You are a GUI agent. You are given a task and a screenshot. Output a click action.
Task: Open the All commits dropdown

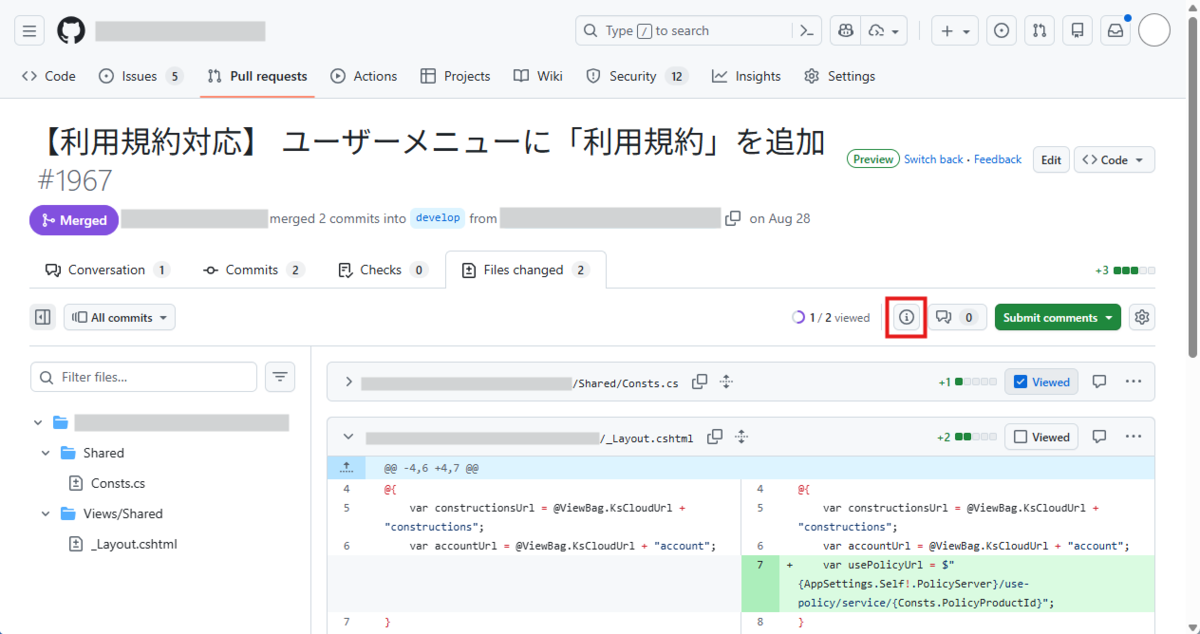click(x=119, y=317)
